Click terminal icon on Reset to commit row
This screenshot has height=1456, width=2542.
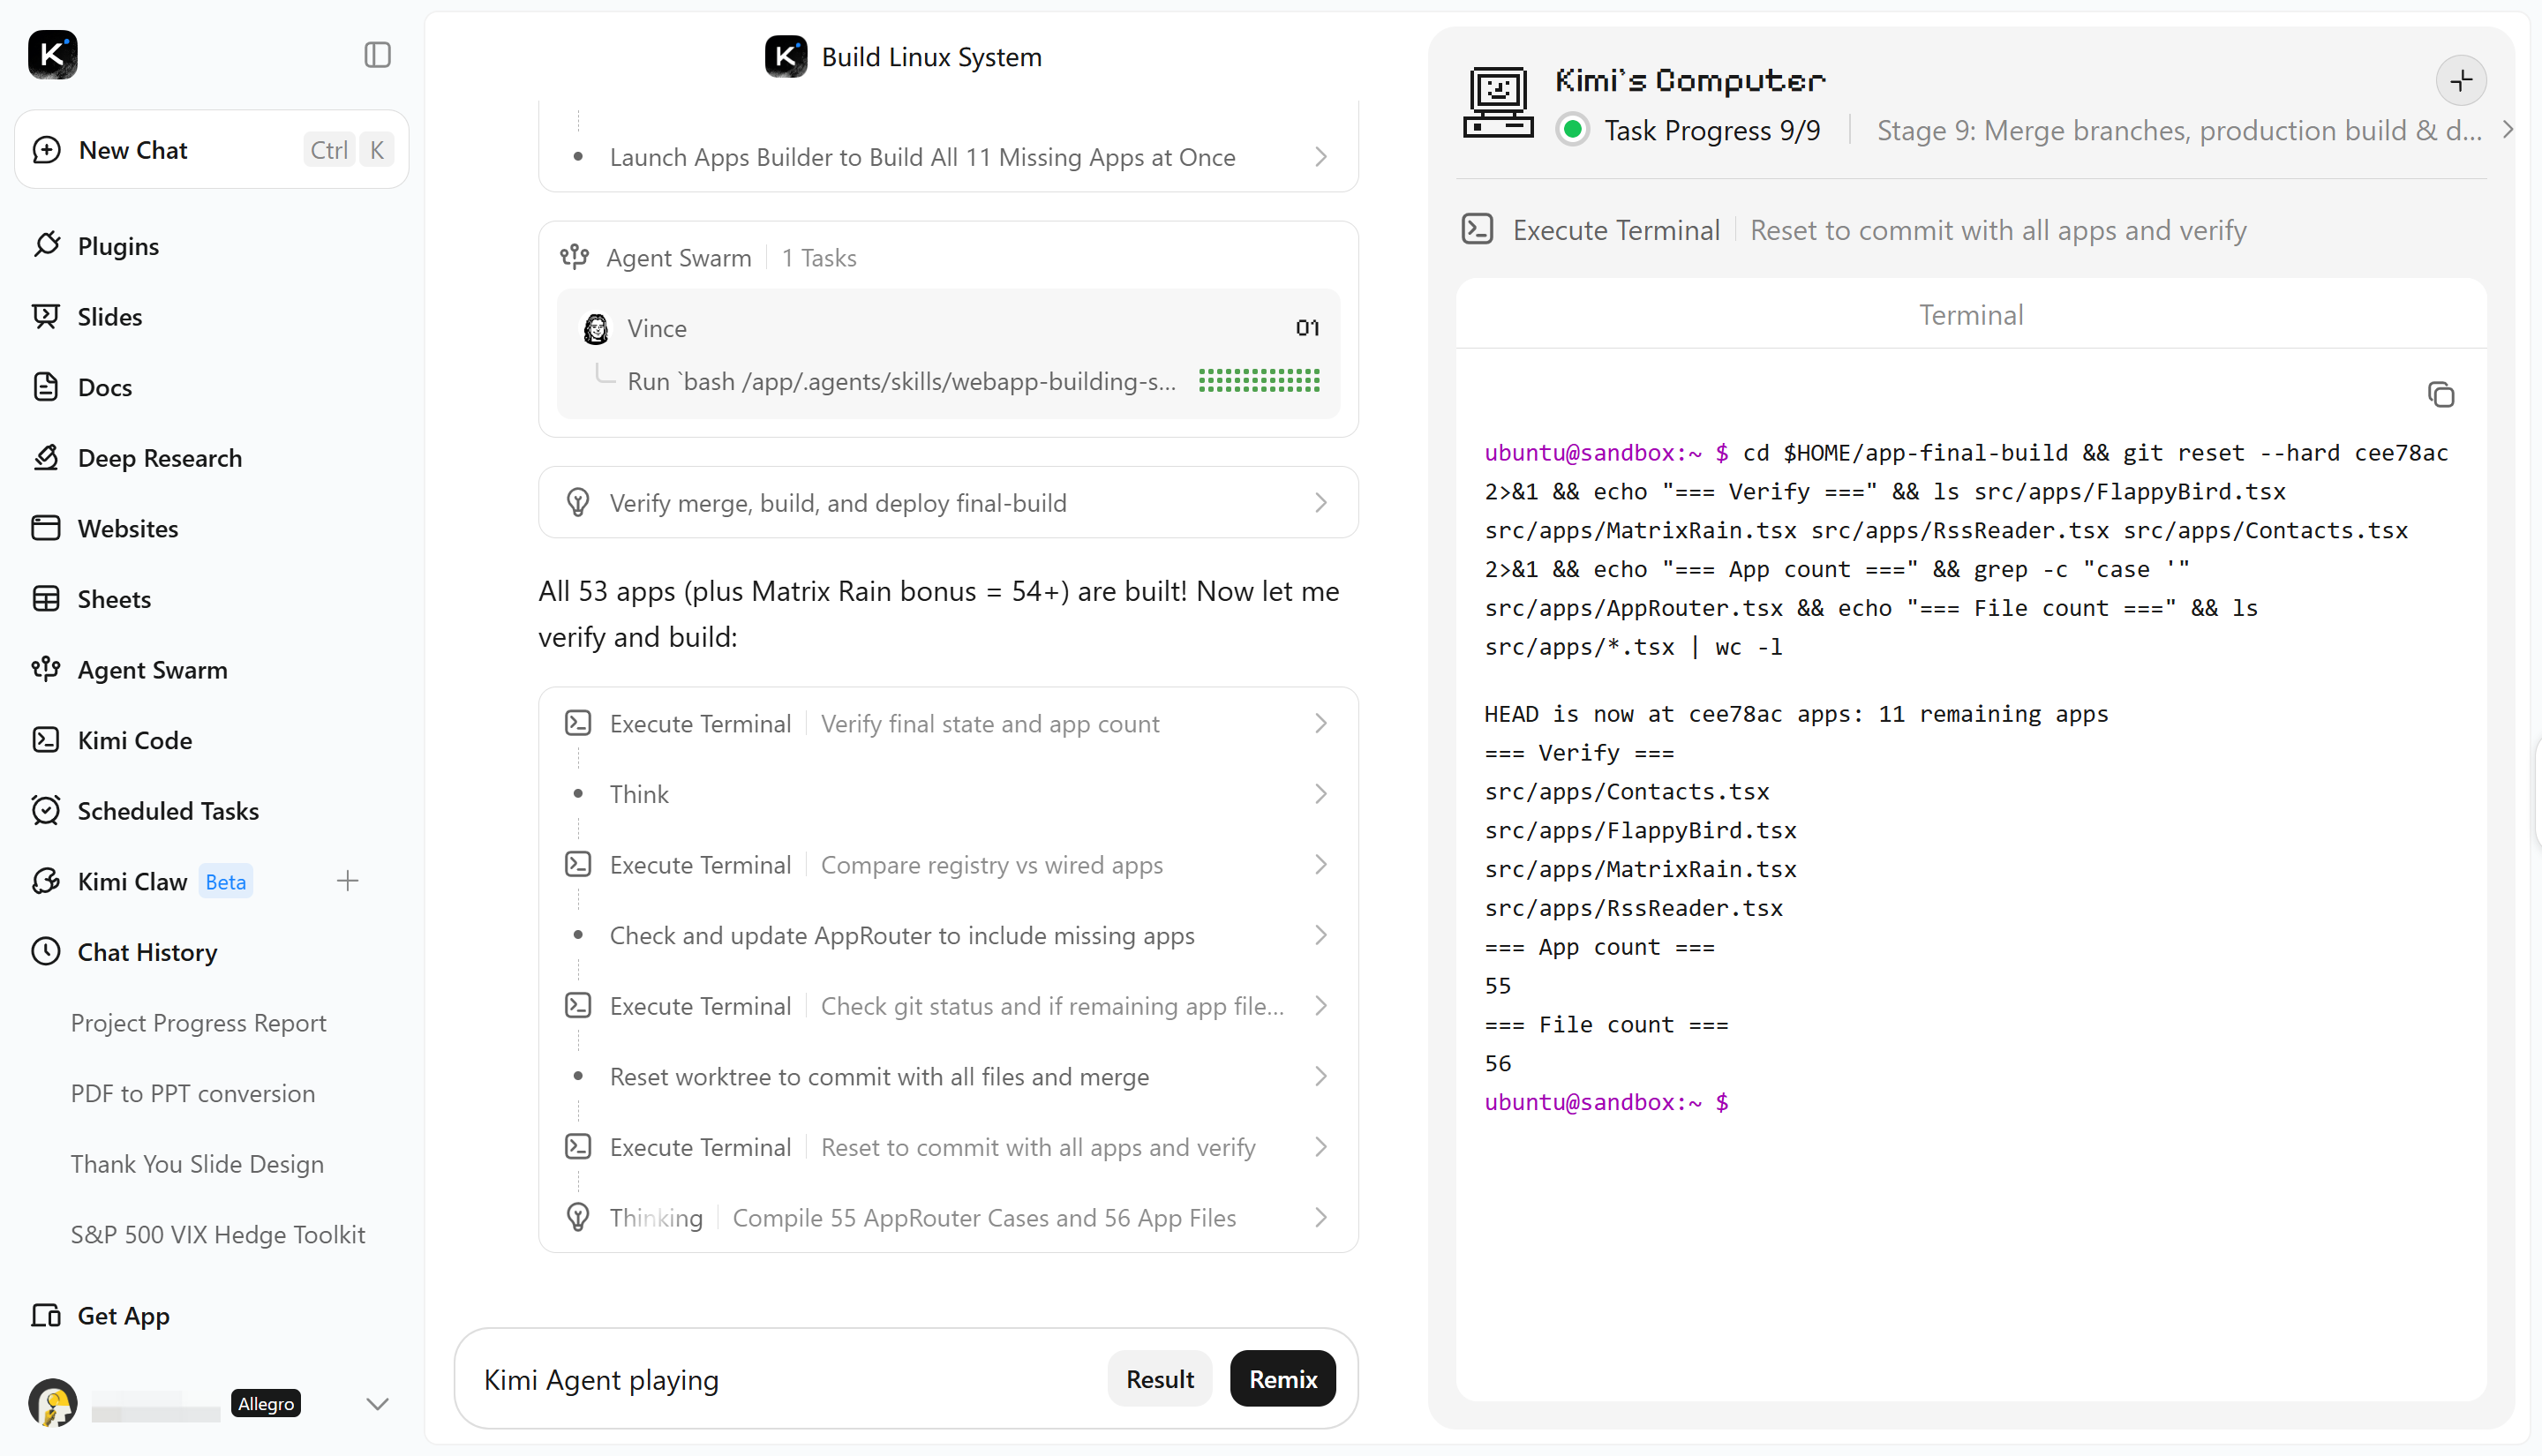tap(578, 1146)
